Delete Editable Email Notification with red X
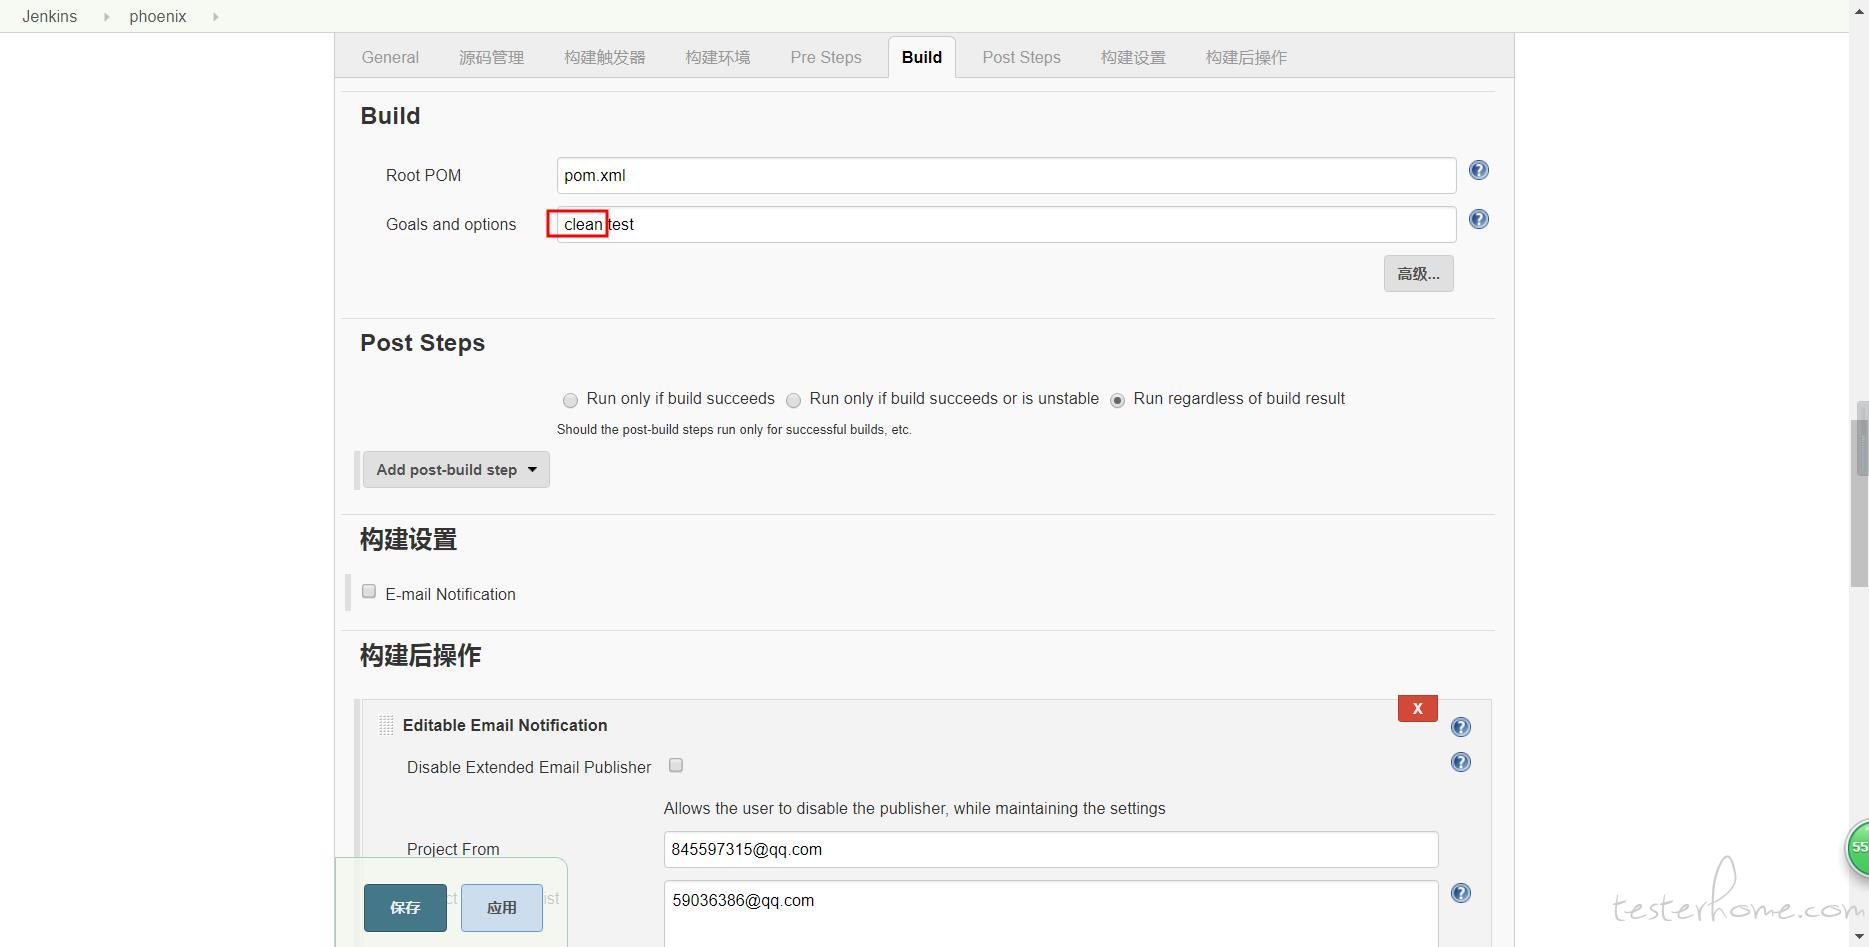The image size is (1869, 947). pos(1417,709)
